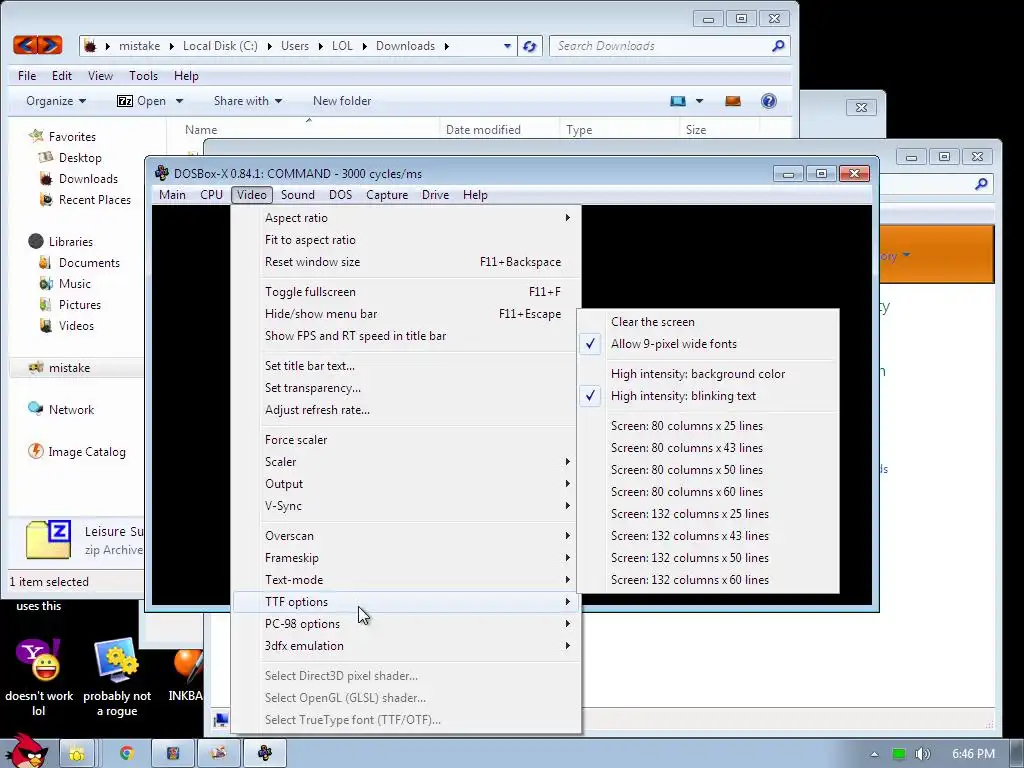Click the change view icon in Explorer toolbar

pyautogui.click(x=678, y=101)
